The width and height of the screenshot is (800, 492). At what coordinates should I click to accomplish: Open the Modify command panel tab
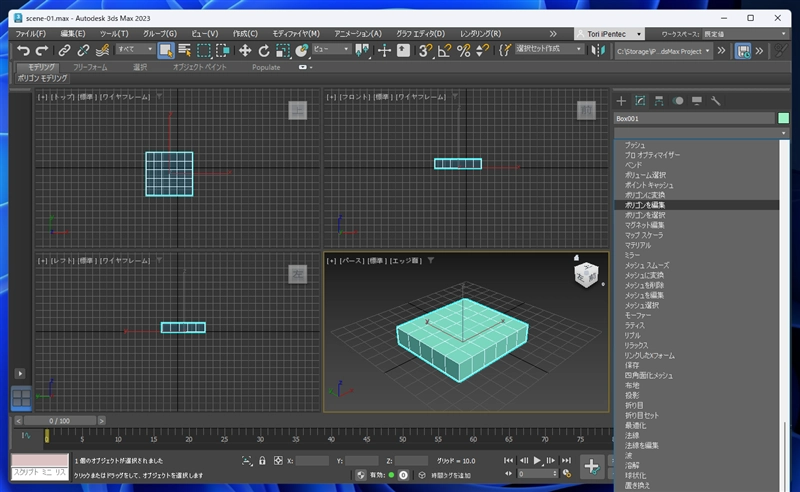click(640, 101)
